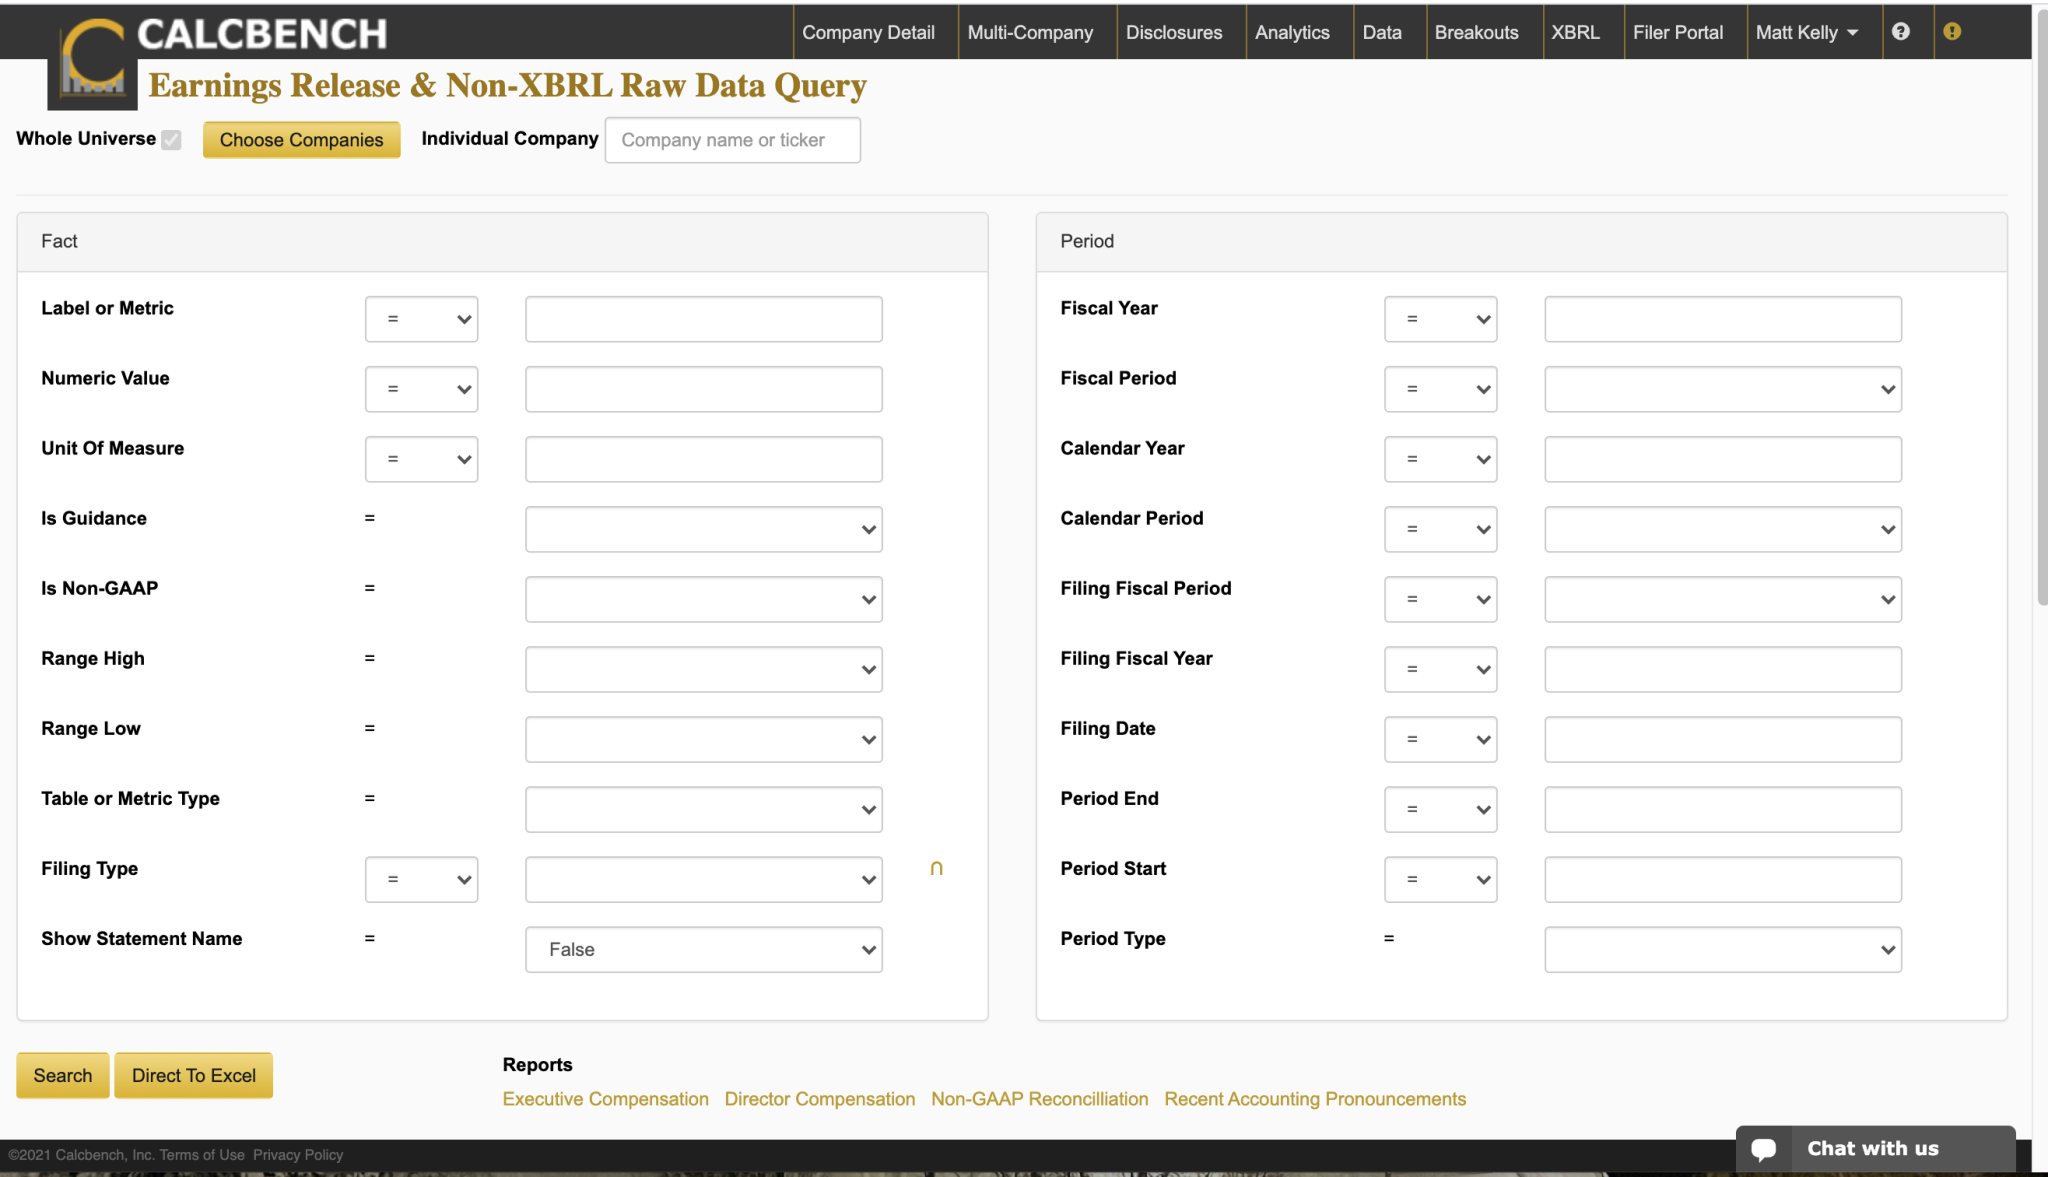Click the Direct To Excel button

[193, 1075]
